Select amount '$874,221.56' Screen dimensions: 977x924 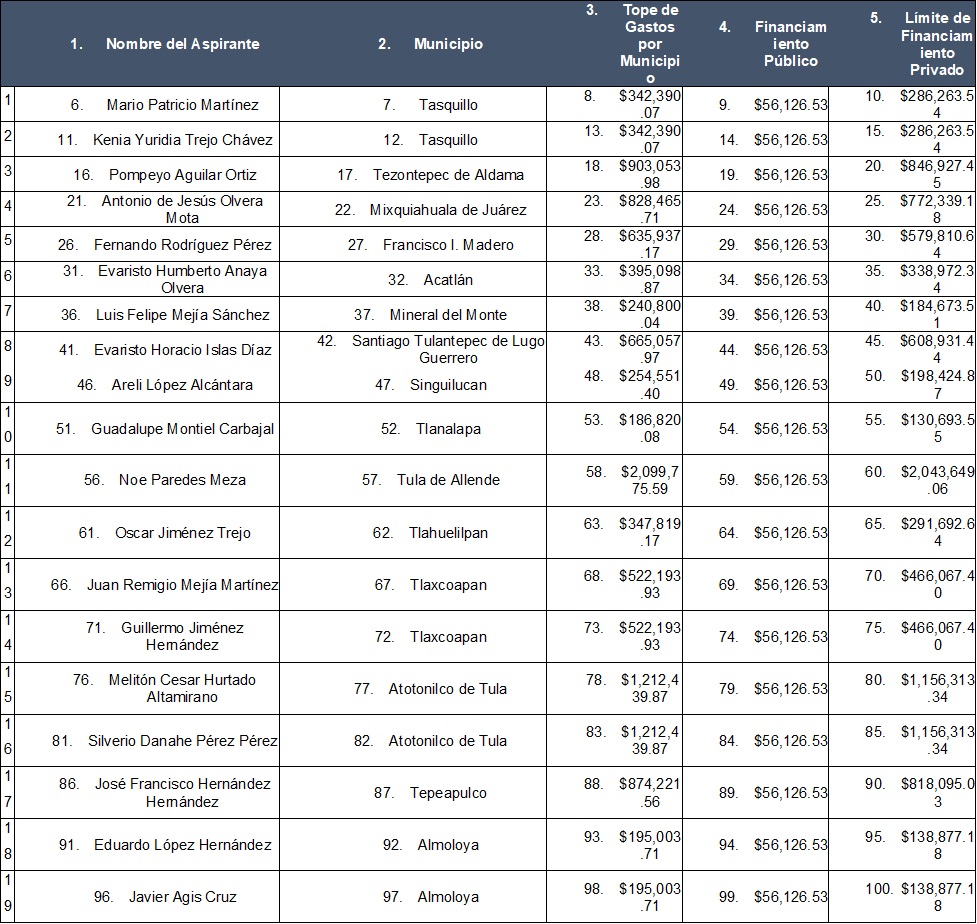(650, 793)
